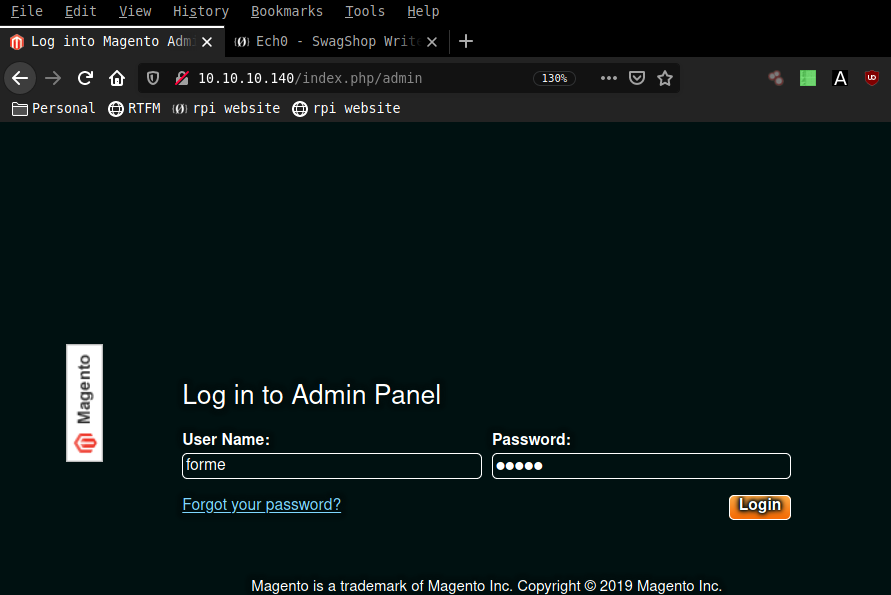Open the green square extension icon
Image resolution: width=891 pixels, height=595 pixels.
pos(808,78)
